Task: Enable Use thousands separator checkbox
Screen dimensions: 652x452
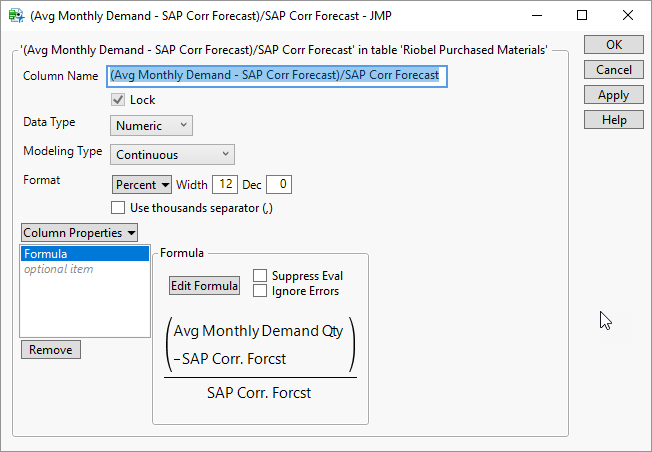Action: click(x=118, y=208)
